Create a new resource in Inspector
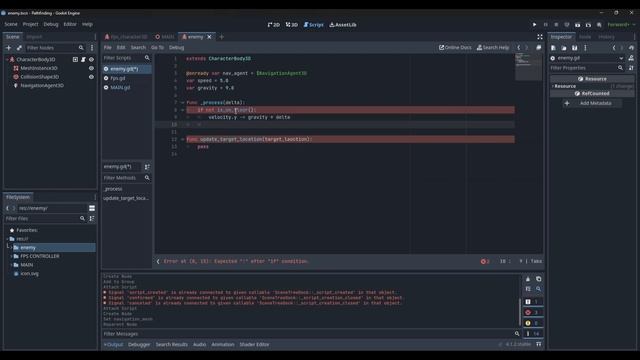The image size is (640, 360). click(553, 48)
